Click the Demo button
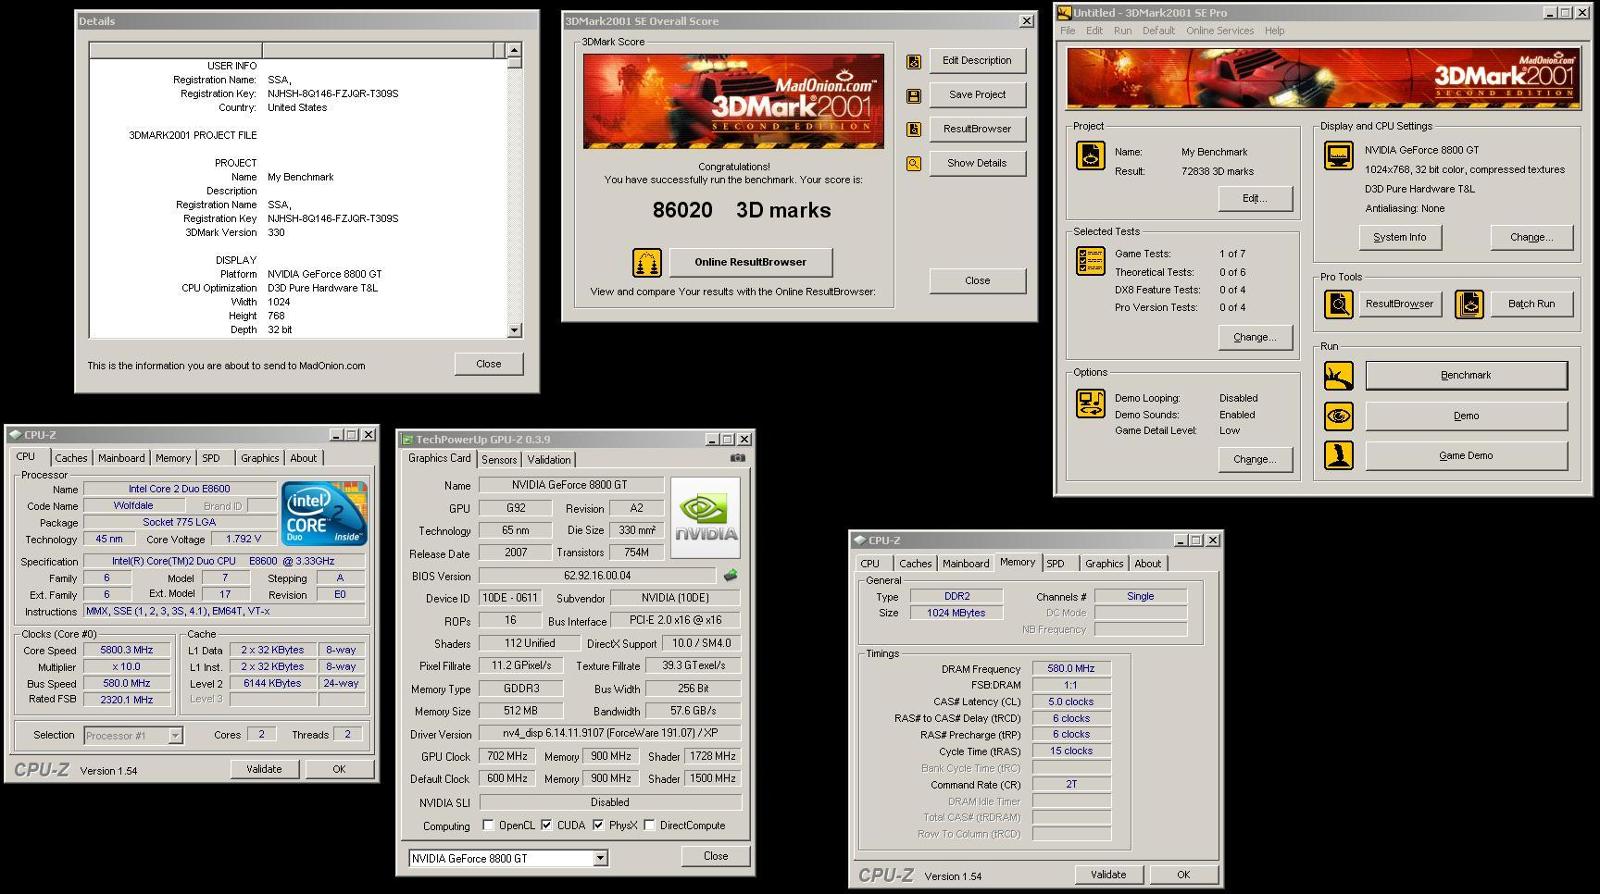This screenshot has height=894, width=1600. point(1466,415)
